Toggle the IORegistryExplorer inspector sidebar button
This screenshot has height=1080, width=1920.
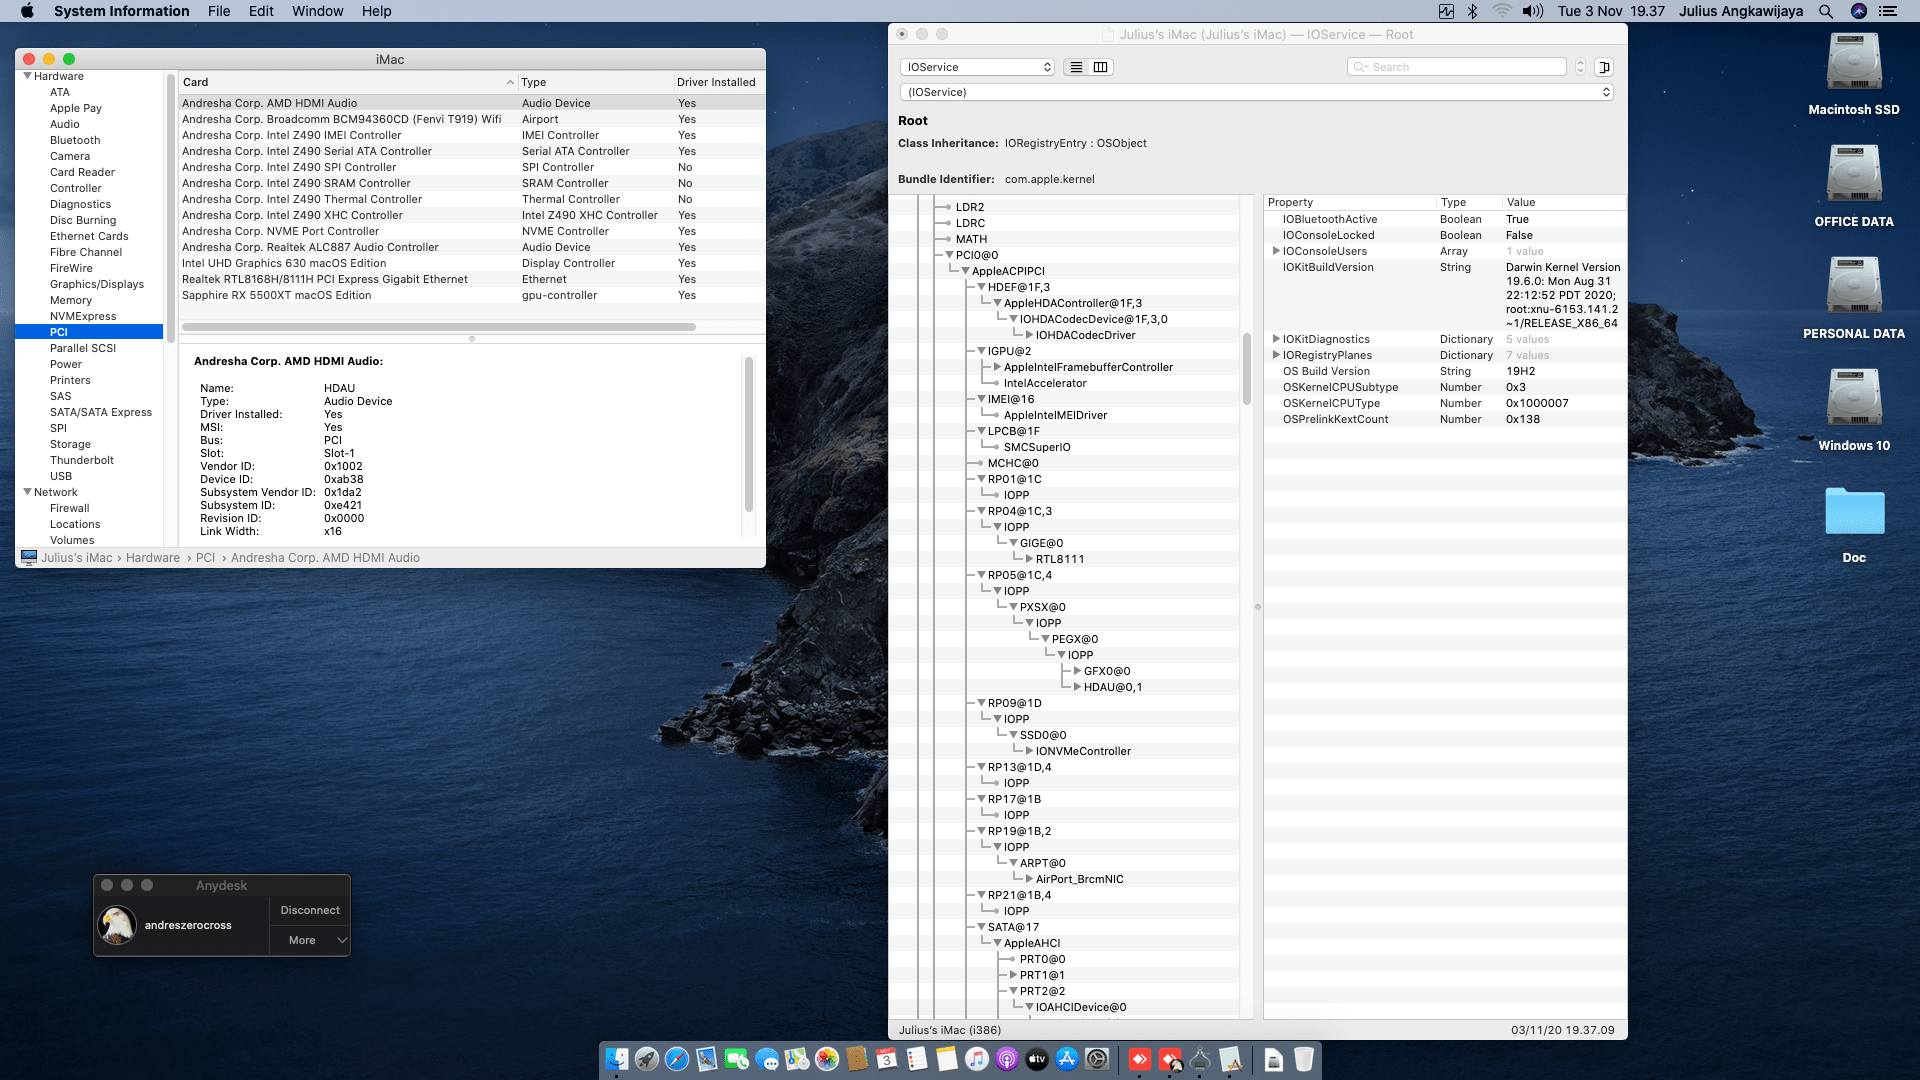[1604, 67]
